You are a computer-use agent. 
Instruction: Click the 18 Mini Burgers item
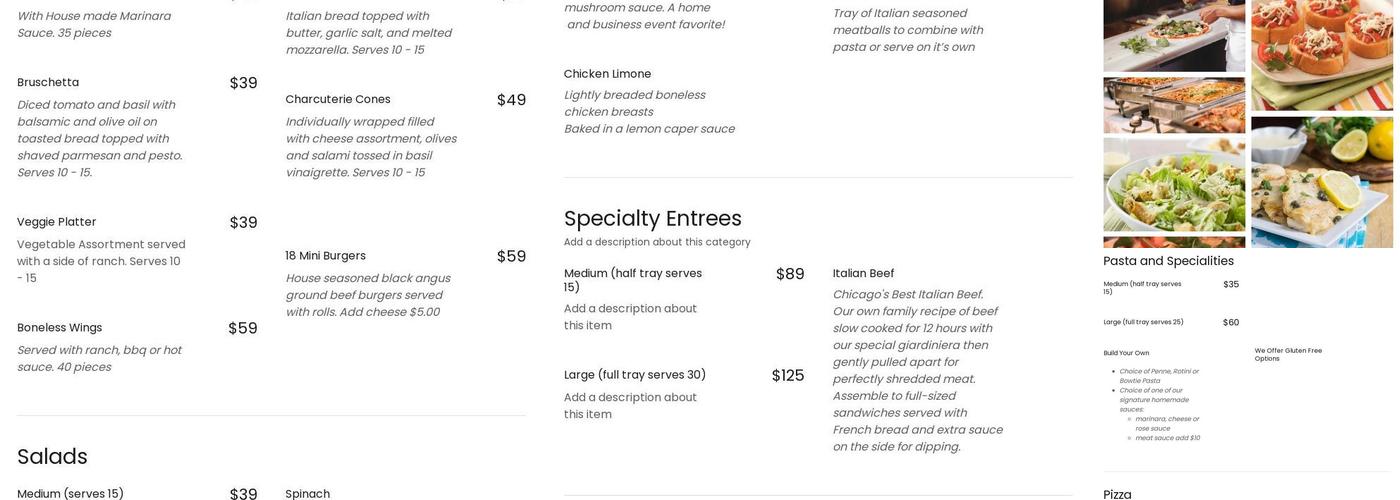[325, 256]
